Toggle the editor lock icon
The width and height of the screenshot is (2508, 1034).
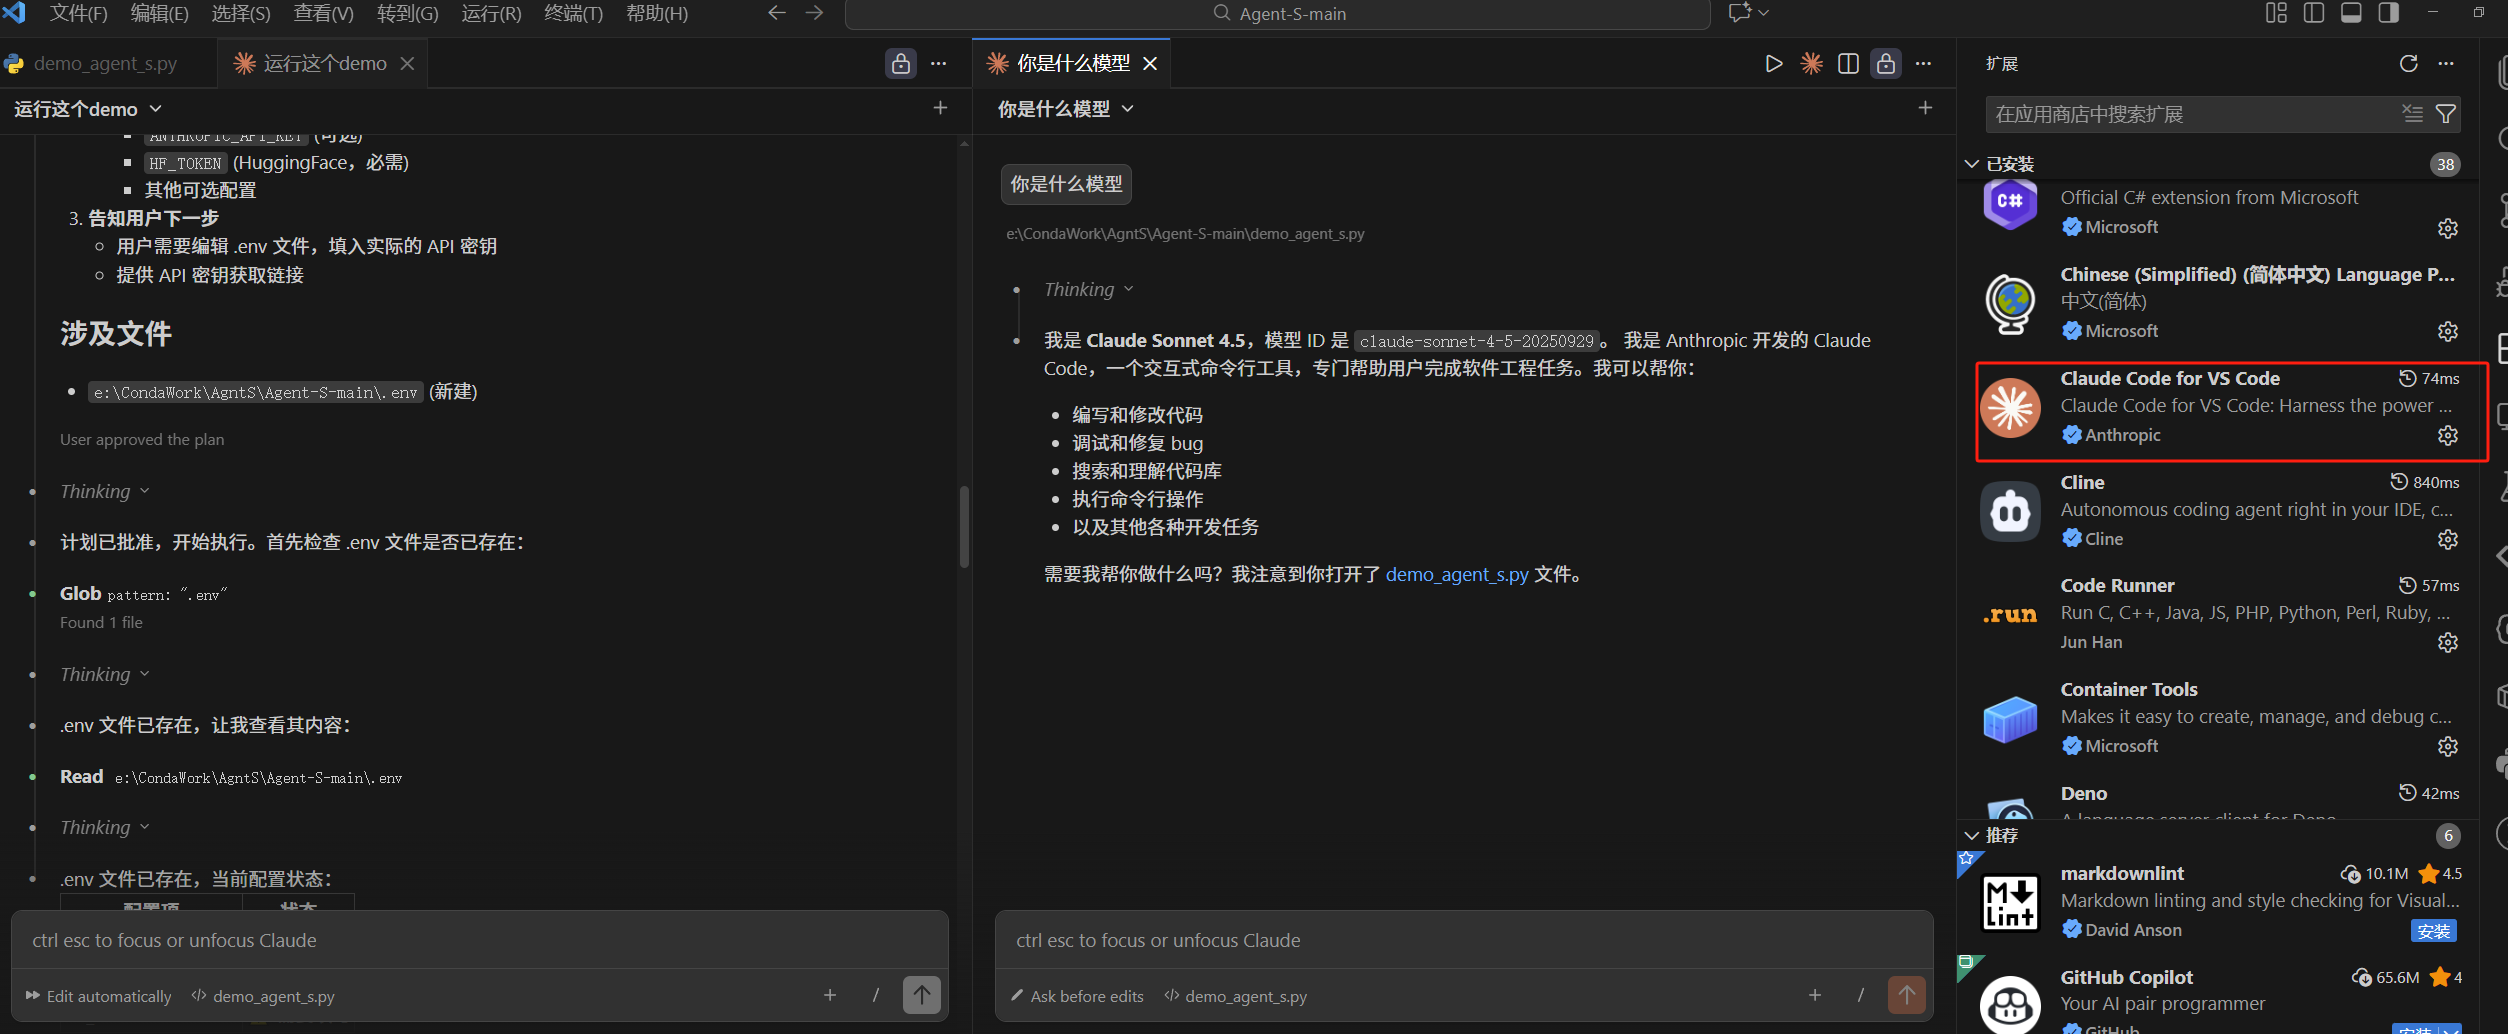[1886, 63]
